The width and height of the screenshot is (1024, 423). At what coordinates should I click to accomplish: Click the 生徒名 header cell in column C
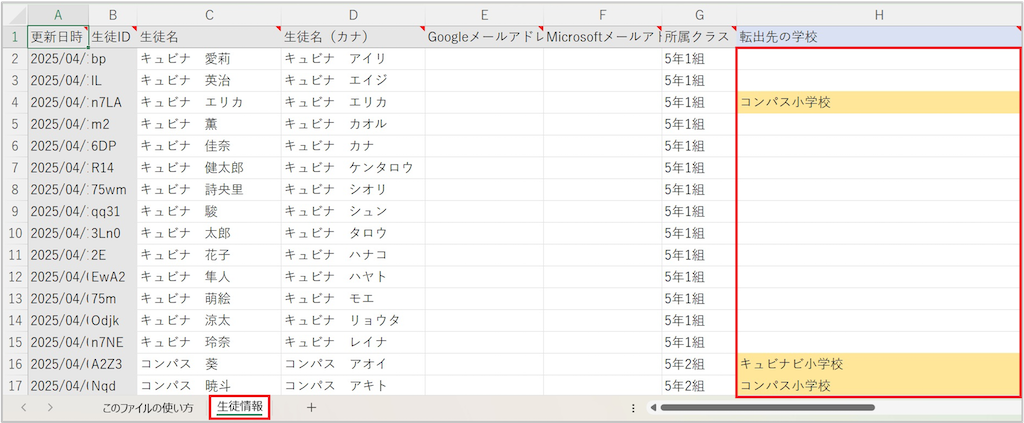pyautogui.click(x=209, y=37)
